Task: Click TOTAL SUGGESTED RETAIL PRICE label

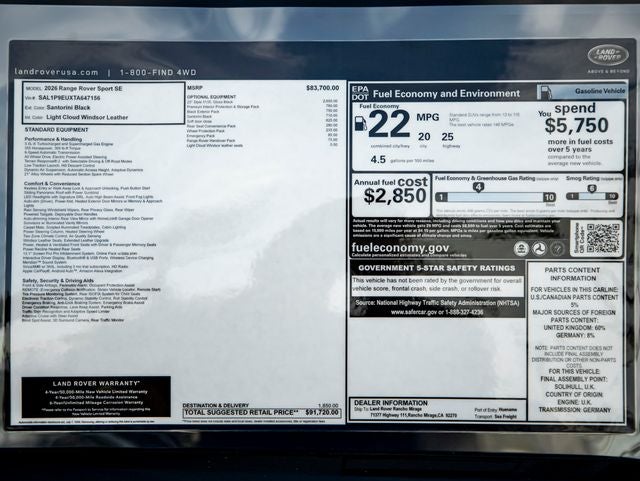Action: coord(241,412)
